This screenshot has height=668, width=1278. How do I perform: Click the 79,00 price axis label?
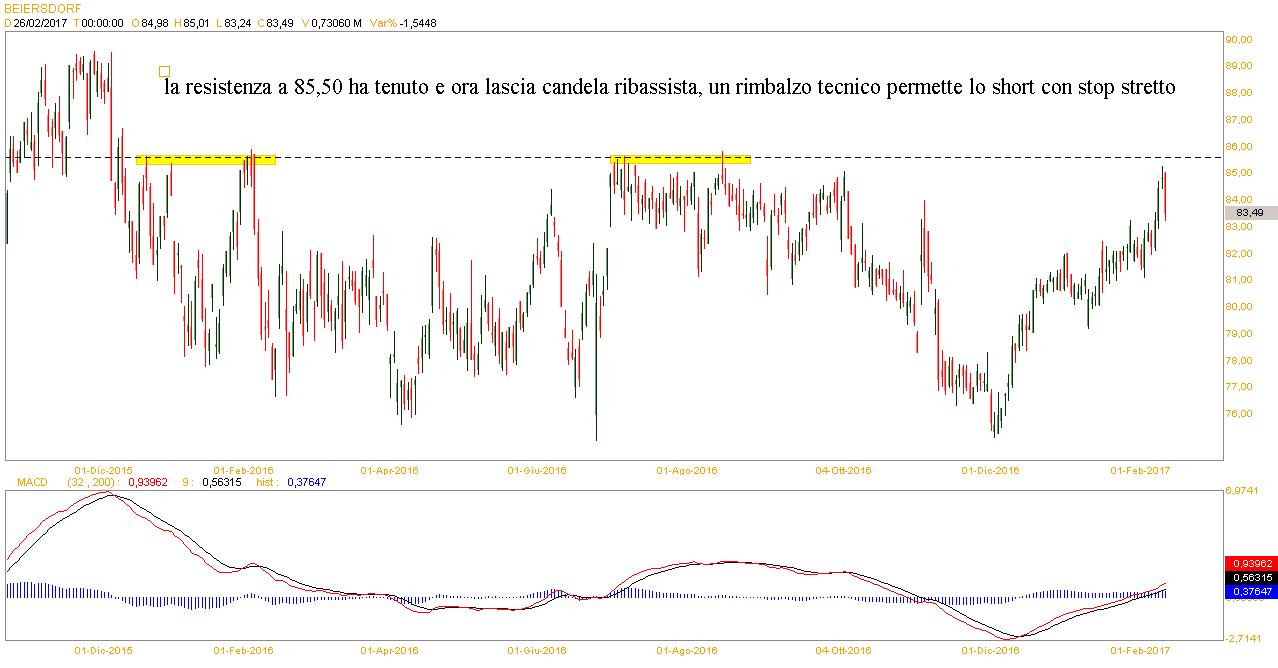point(1241,334)
